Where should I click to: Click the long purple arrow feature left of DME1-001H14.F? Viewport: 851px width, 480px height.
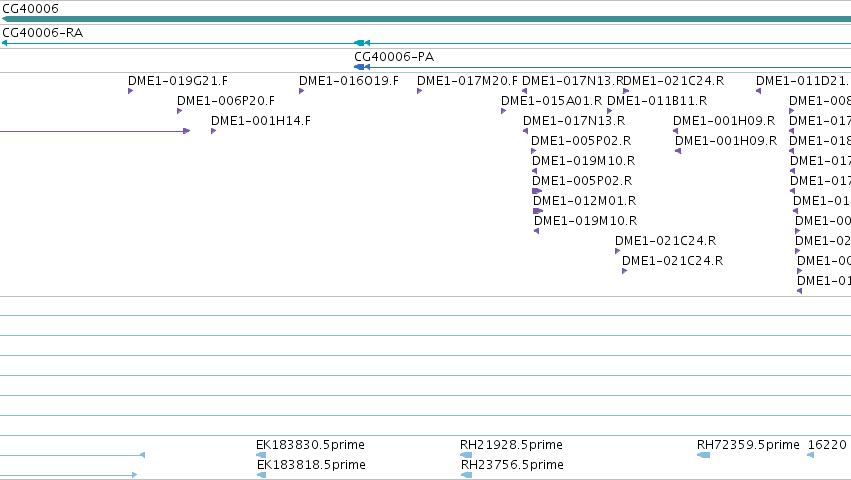[95, 131]
